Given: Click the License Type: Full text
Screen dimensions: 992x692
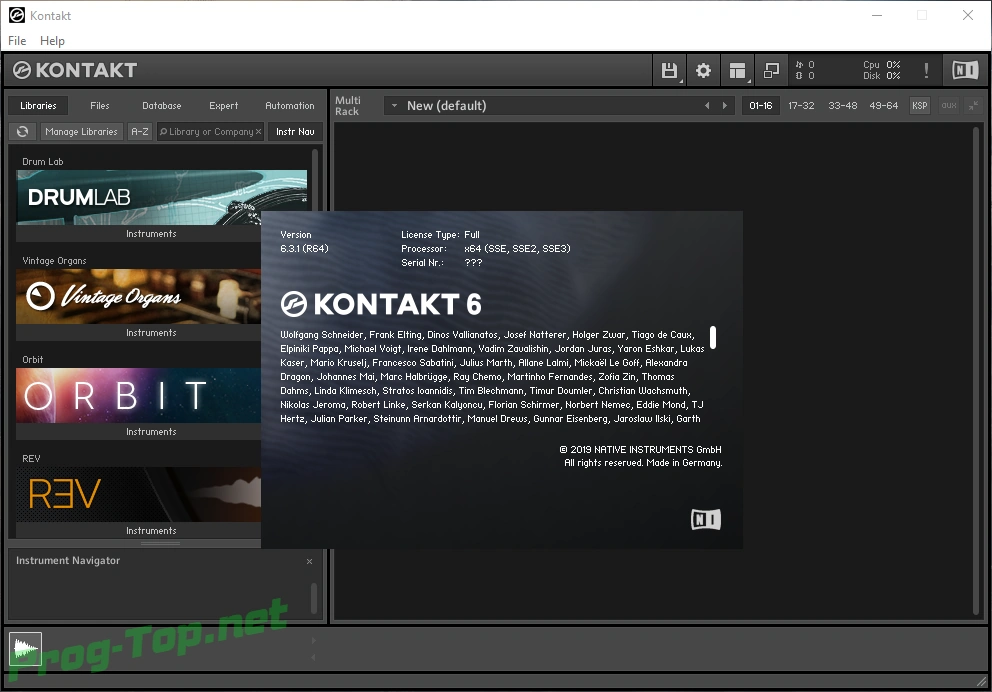Looking at the screenshot, I should coord(440,235).
